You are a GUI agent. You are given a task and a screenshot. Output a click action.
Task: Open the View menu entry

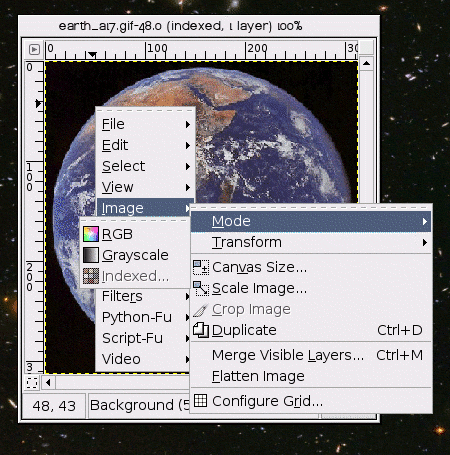(x=145, y=187)
